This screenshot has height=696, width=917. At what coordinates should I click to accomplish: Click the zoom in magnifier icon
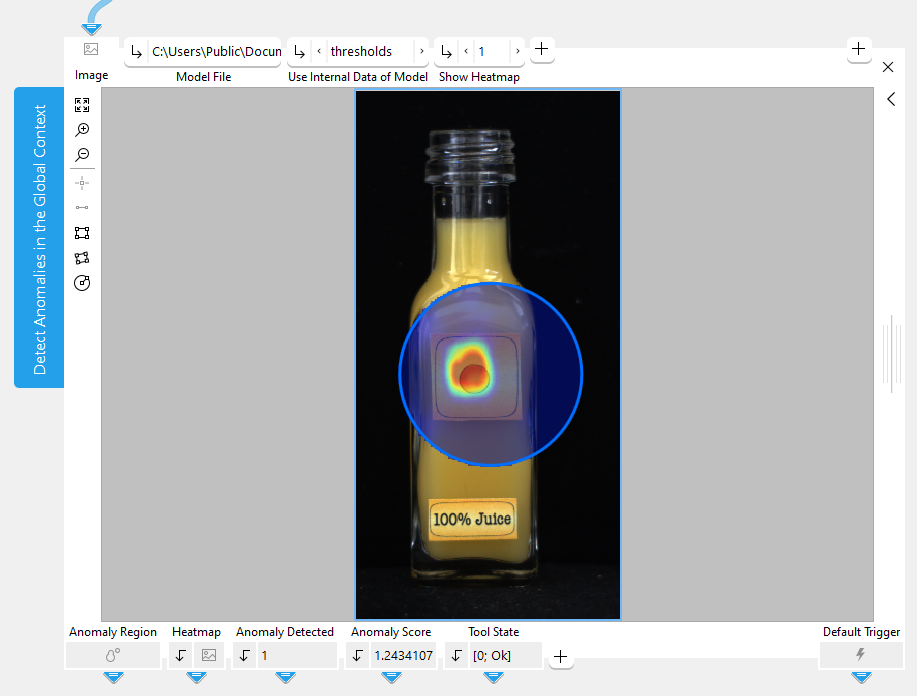pos(82,130)
